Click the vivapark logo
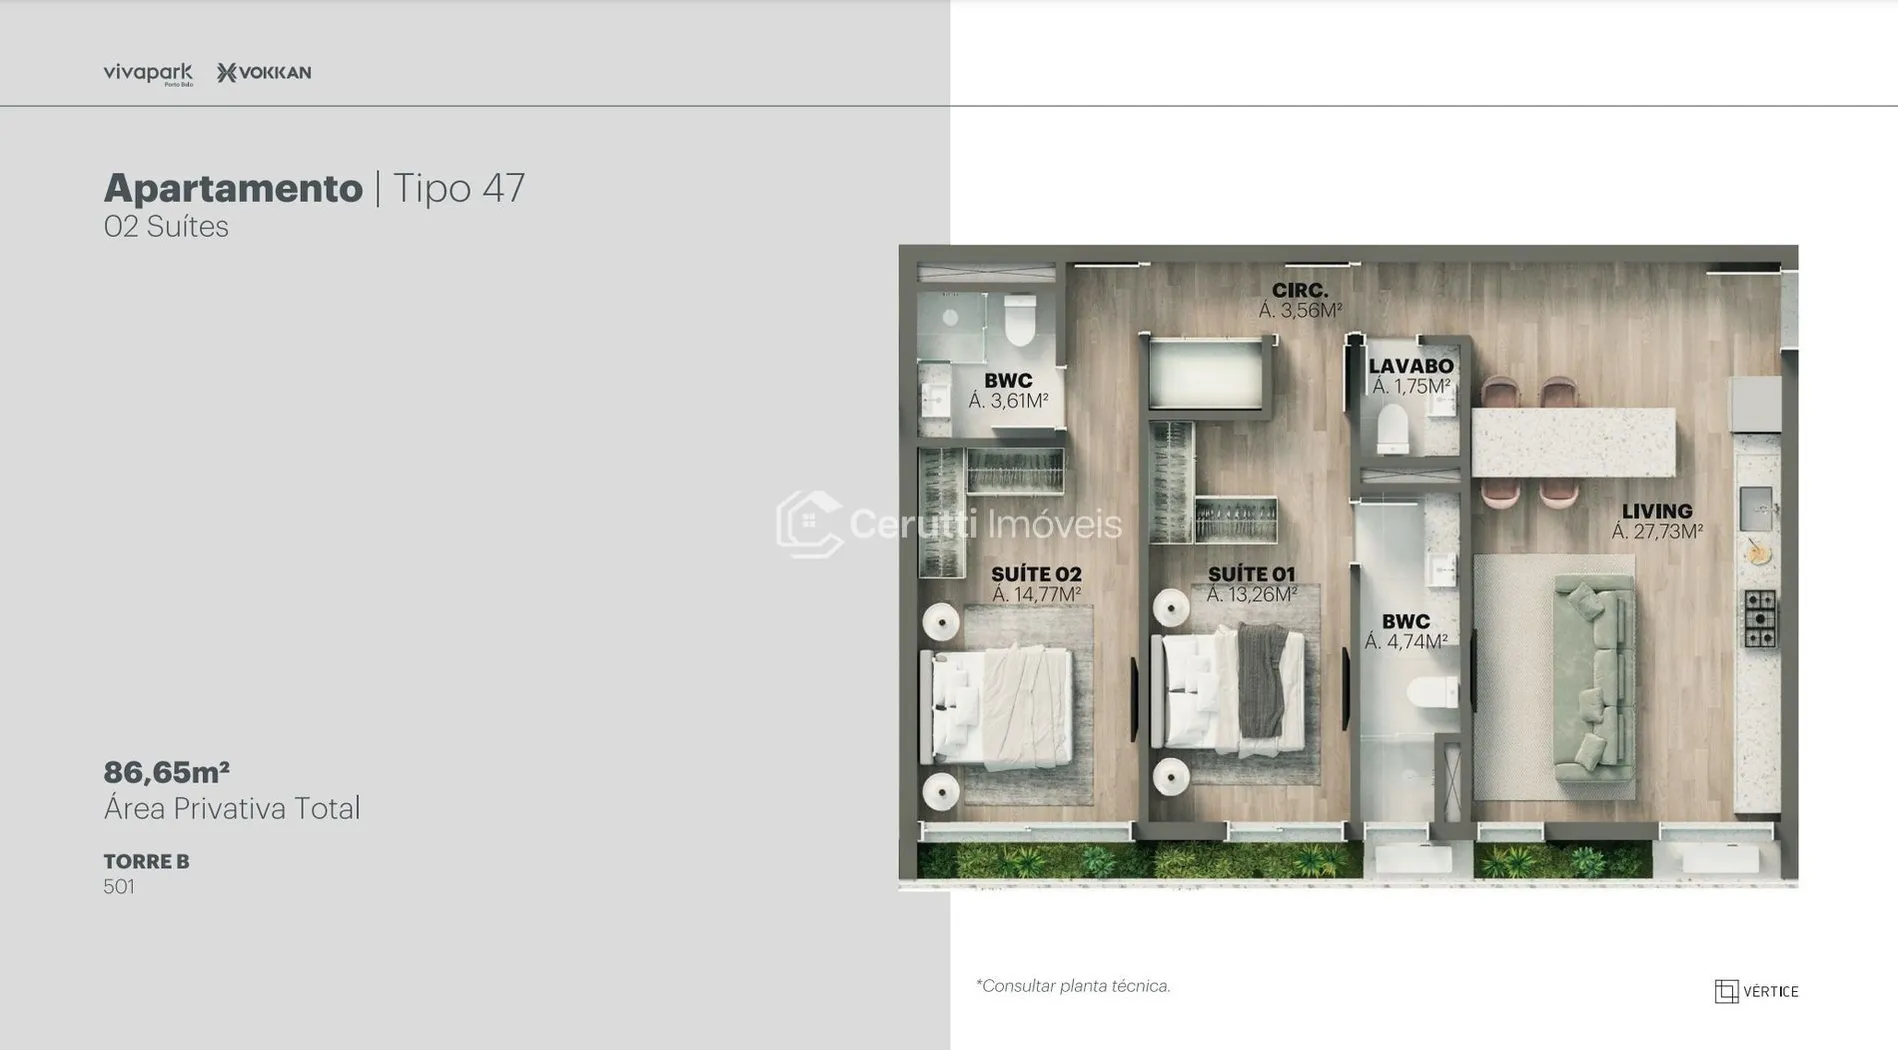Viewport: 1898px width, 1050px height. coord(147,73)
